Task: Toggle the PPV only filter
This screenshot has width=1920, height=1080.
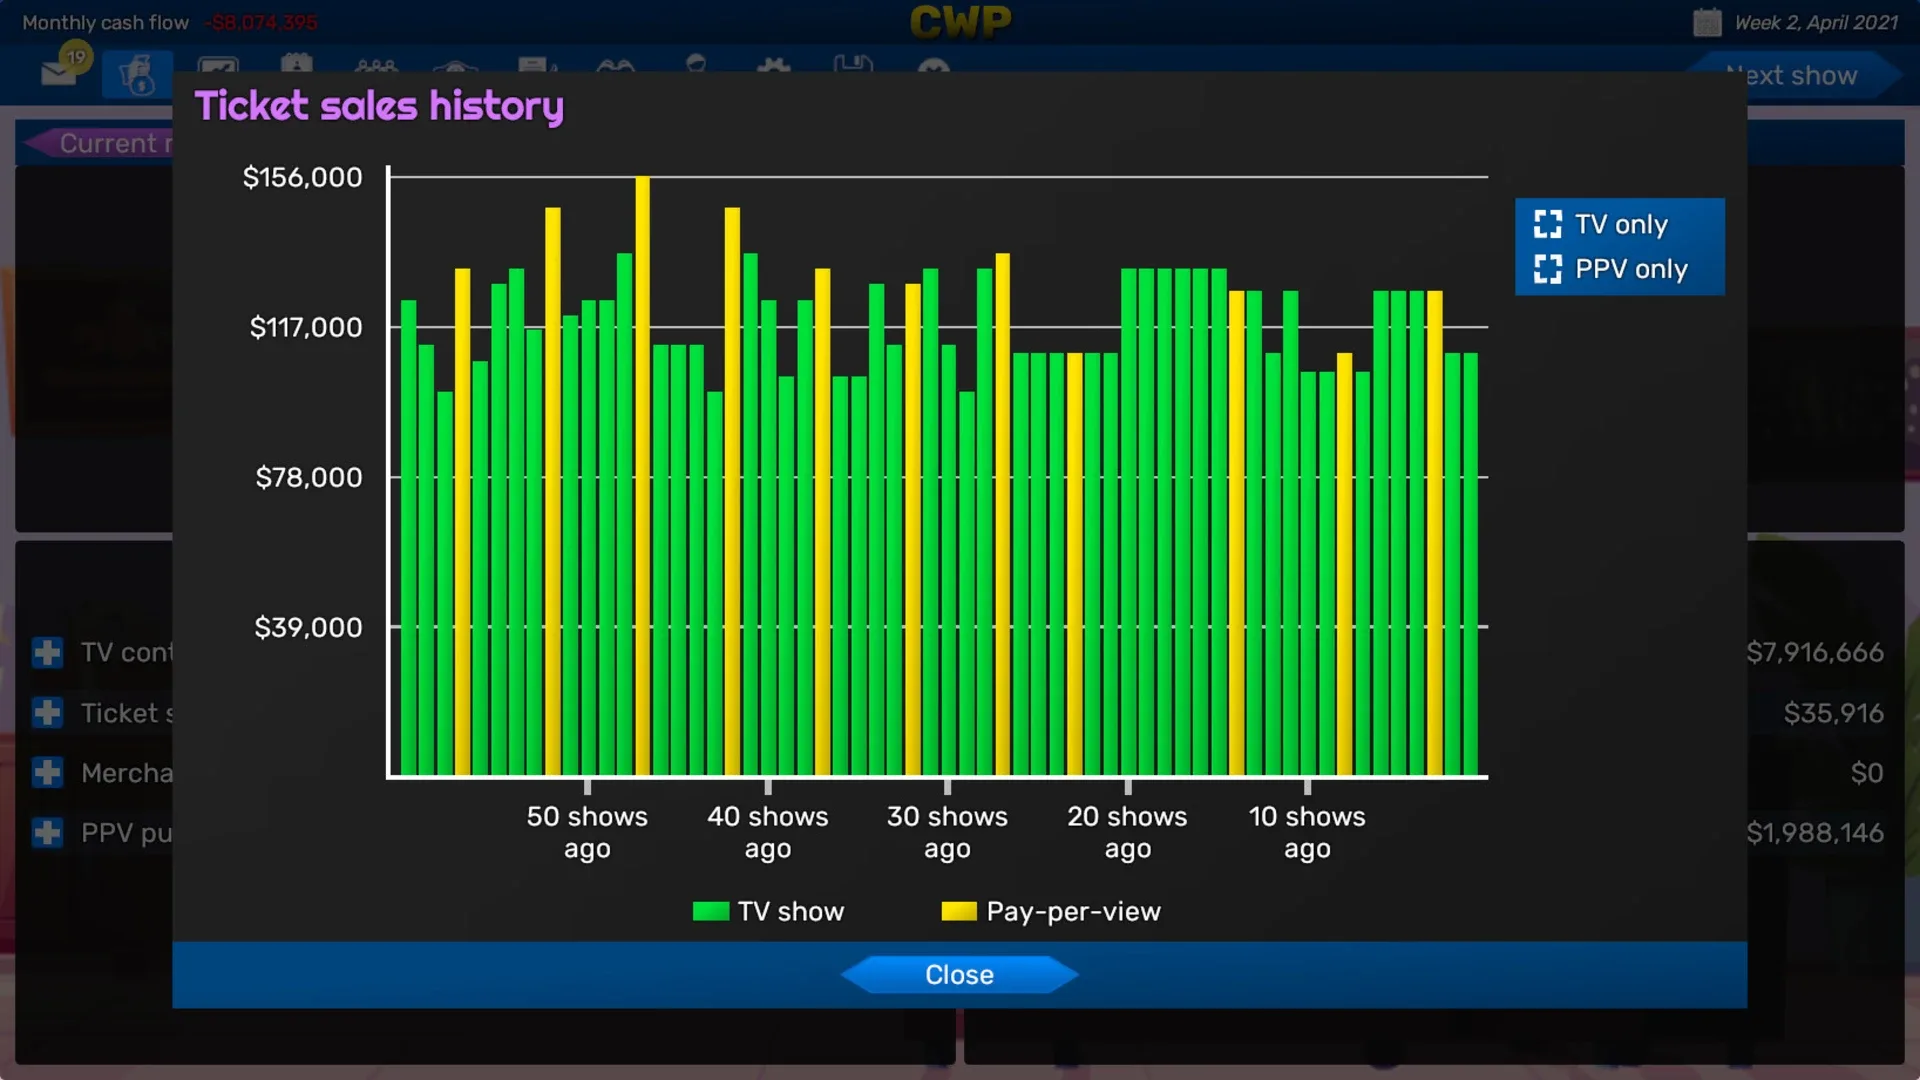Action: [x=1548, y=269]
